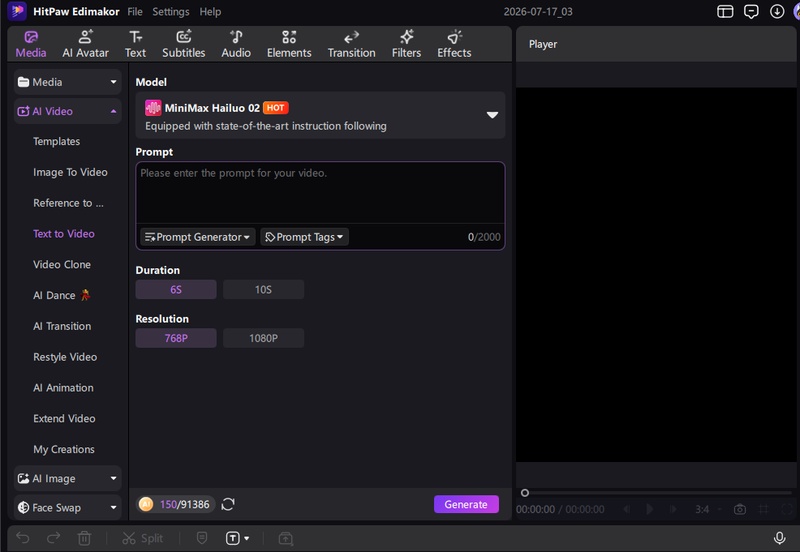The width and height of the screenshot is (800, 552).
Task: Open AI Transition
Action: (62, 326)
